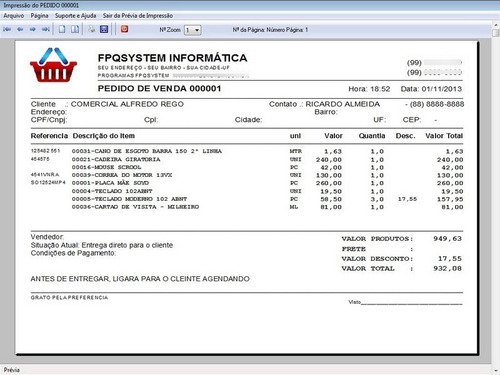Go to the previous page arrow
Screen dimensions: 500x375
[x=20, y=30]
